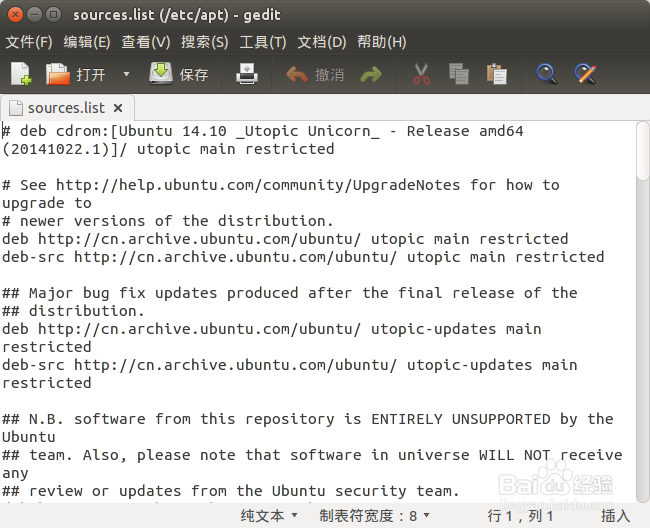The width and height of the screenshot is (650, 528).
Task: Open the 搜索(S) menu
Action: coord(204,42)
